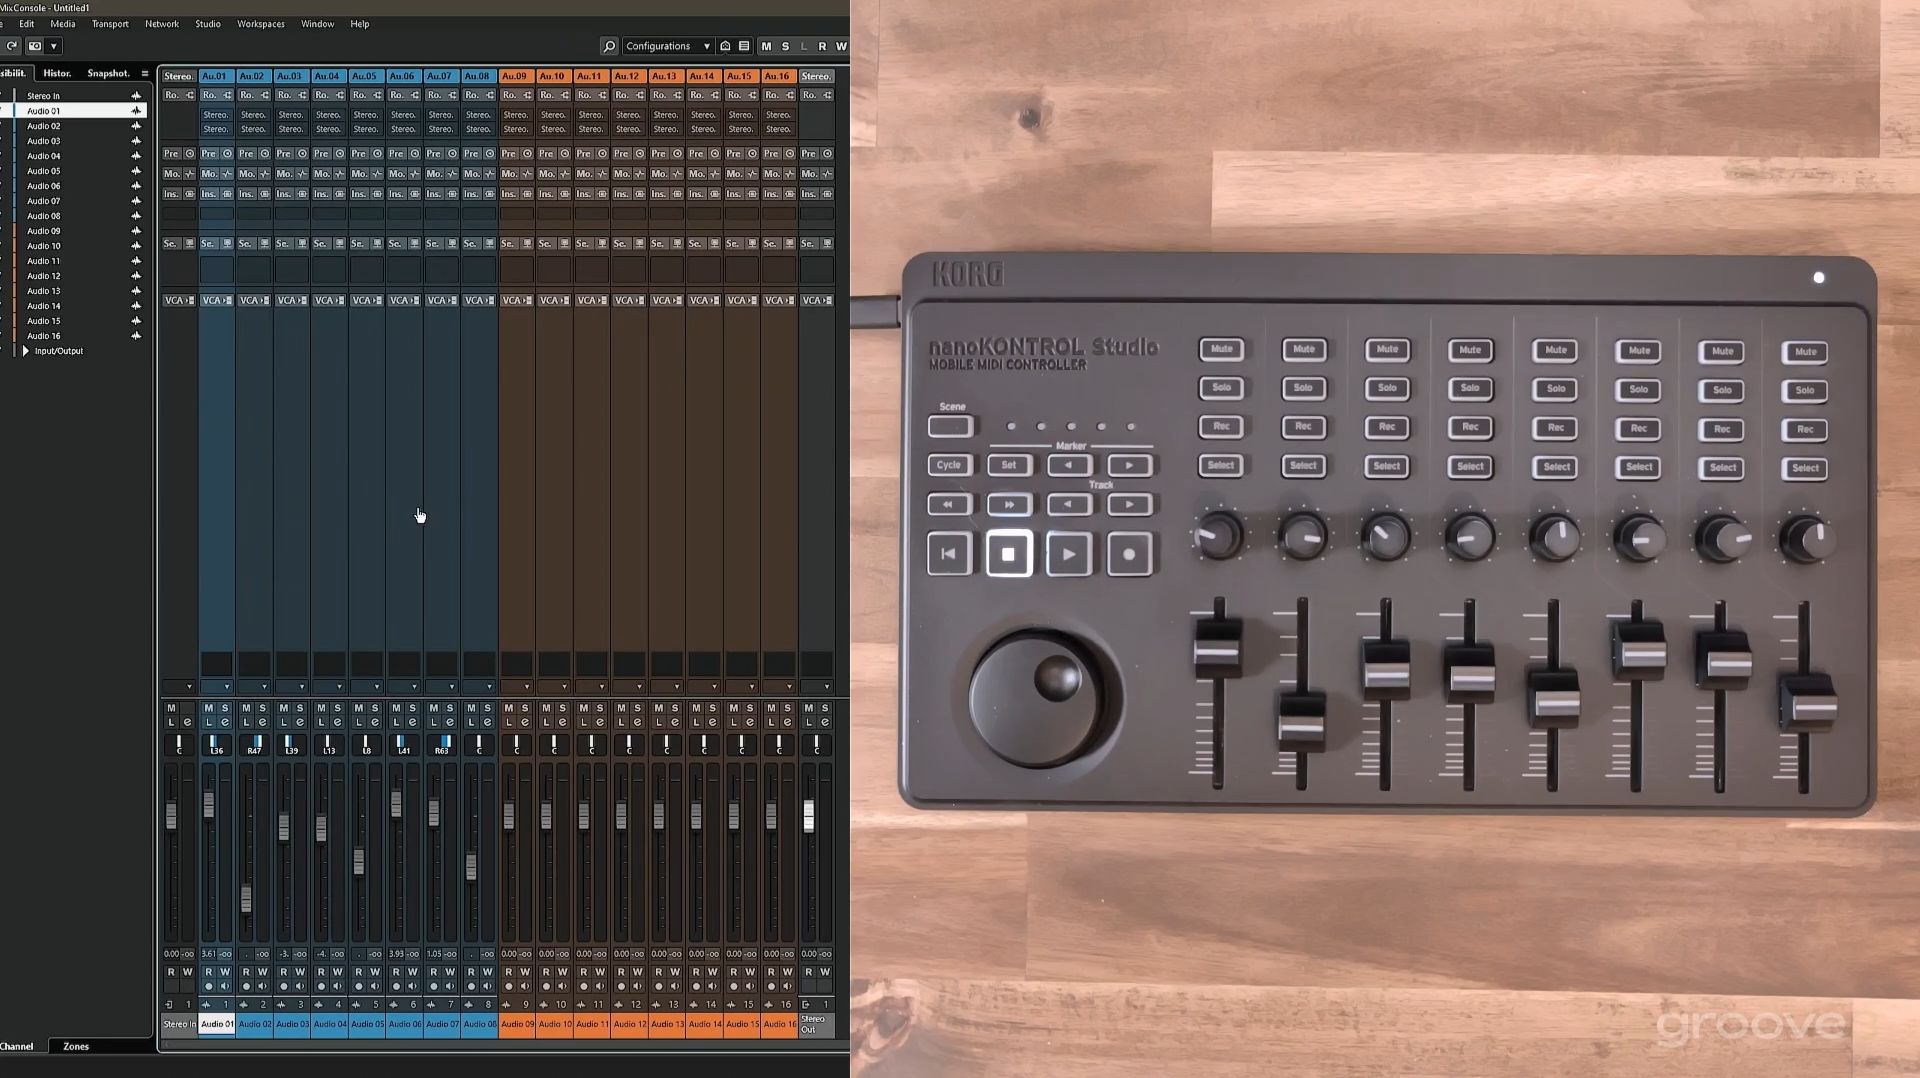This screenshot has width=1920, height=1078.
Task: Click the Audio 16 track icon in the visibility list
Action: pos(136,336)
